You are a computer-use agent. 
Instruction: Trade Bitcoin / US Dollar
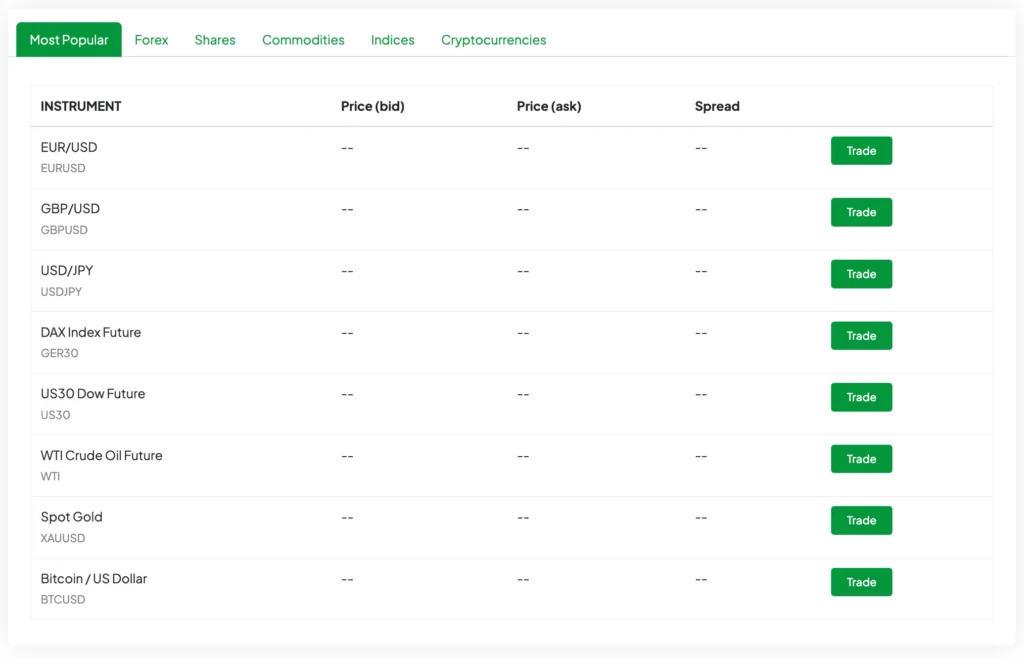pyautogui.click(x=861, y=582)
